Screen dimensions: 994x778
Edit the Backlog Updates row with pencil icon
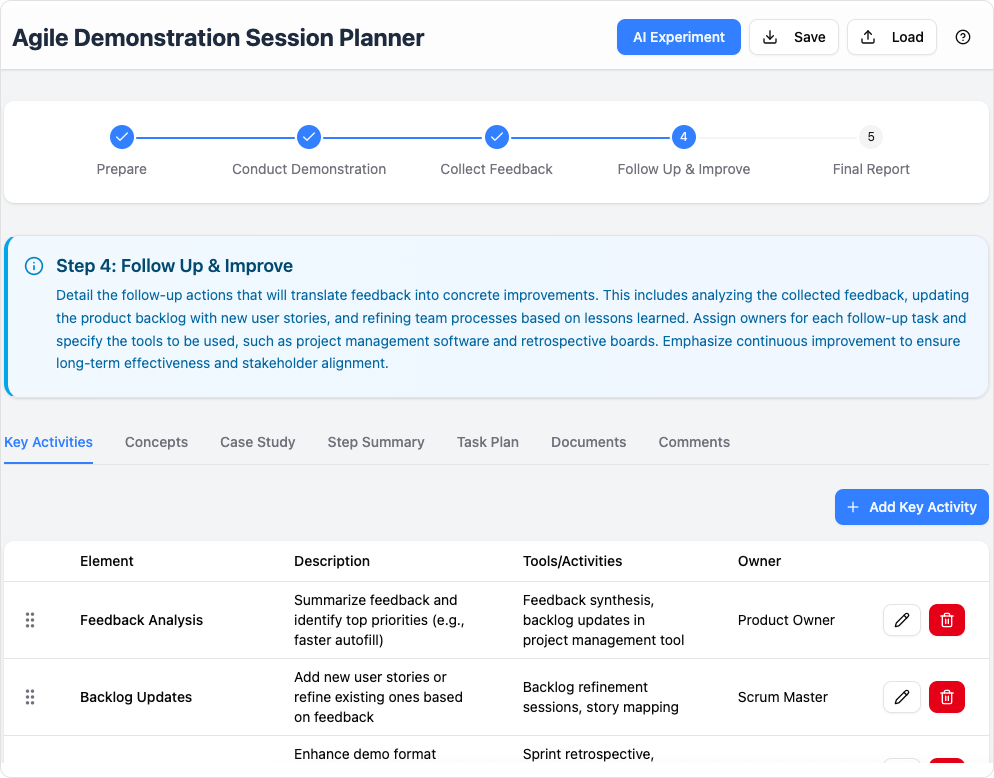(x=901, y=697)
